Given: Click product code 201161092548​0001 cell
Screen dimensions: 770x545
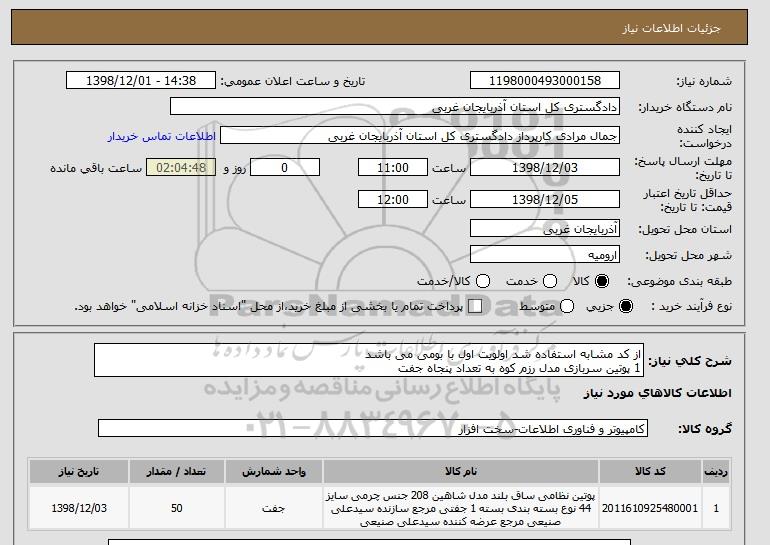Looking at the screenshot, I should (650, 508).
